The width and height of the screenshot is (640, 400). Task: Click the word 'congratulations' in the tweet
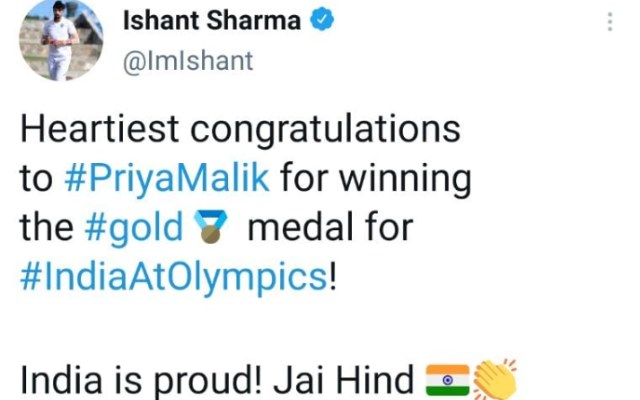tap(325, 130)
